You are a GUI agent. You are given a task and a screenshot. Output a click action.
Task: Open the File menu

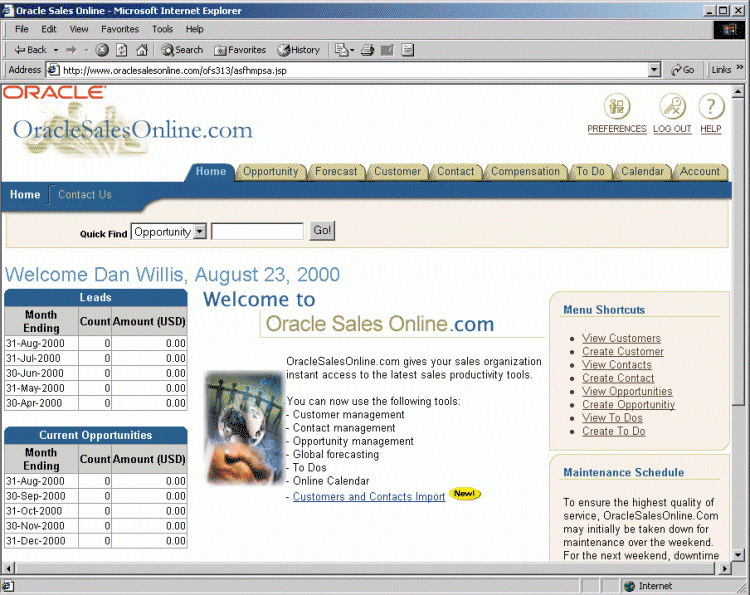22,29
